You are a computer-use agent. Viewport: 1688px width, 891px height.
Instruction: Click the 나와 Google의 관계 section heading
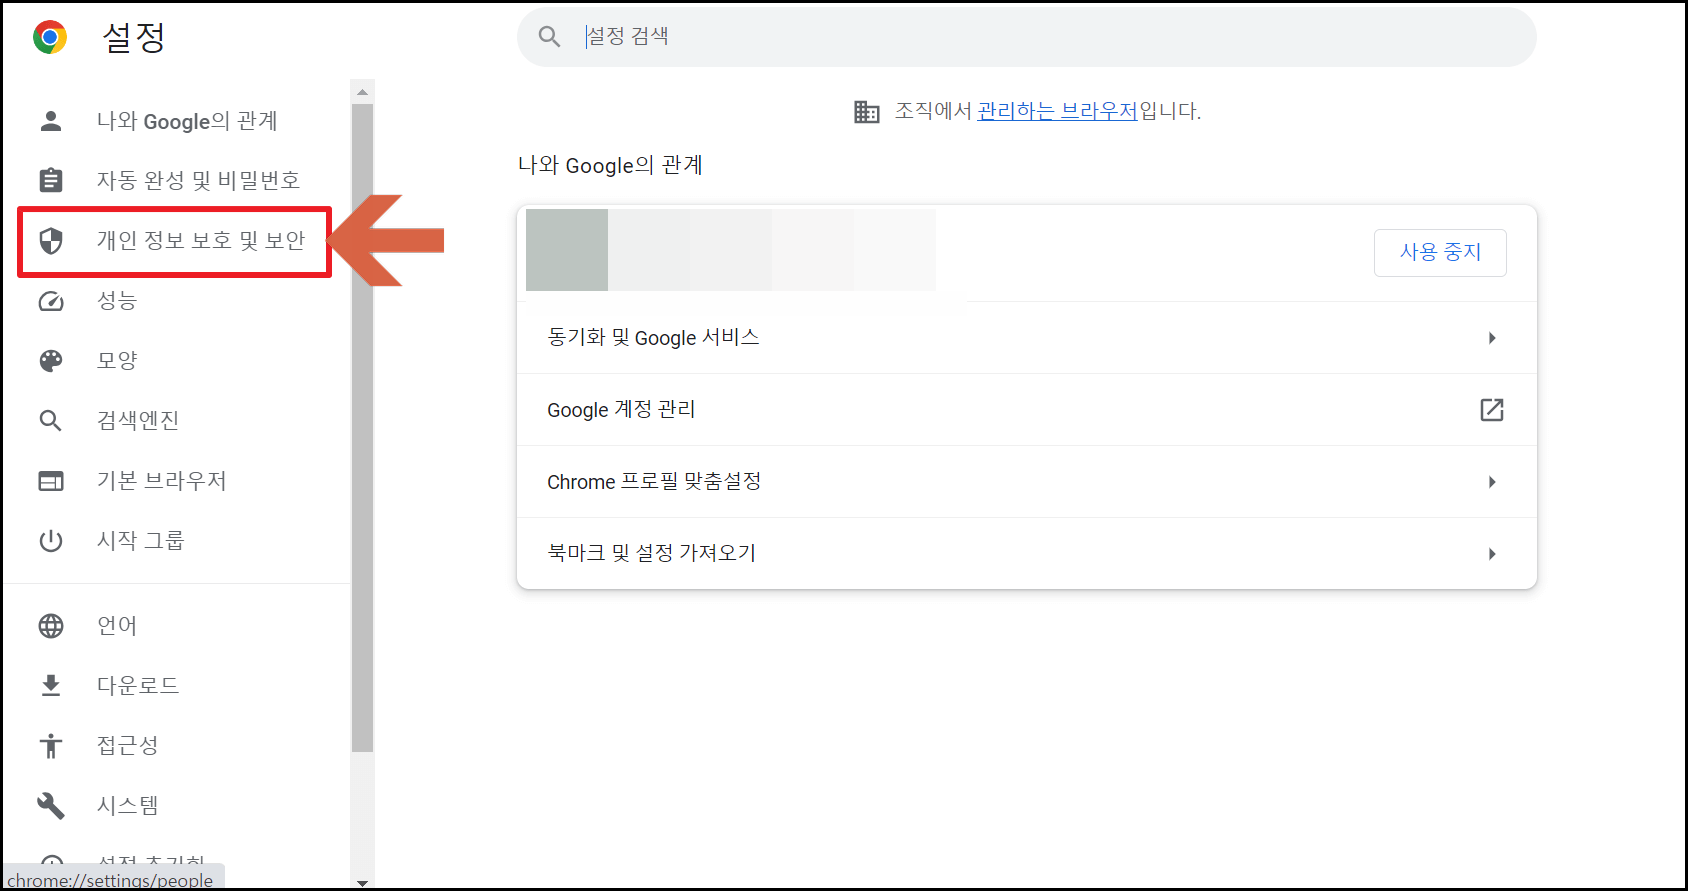click(610, 165)
